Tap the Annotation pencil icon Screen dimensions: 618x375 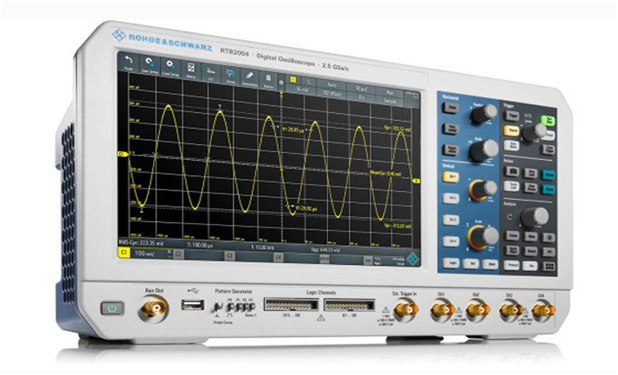[249, 78]
